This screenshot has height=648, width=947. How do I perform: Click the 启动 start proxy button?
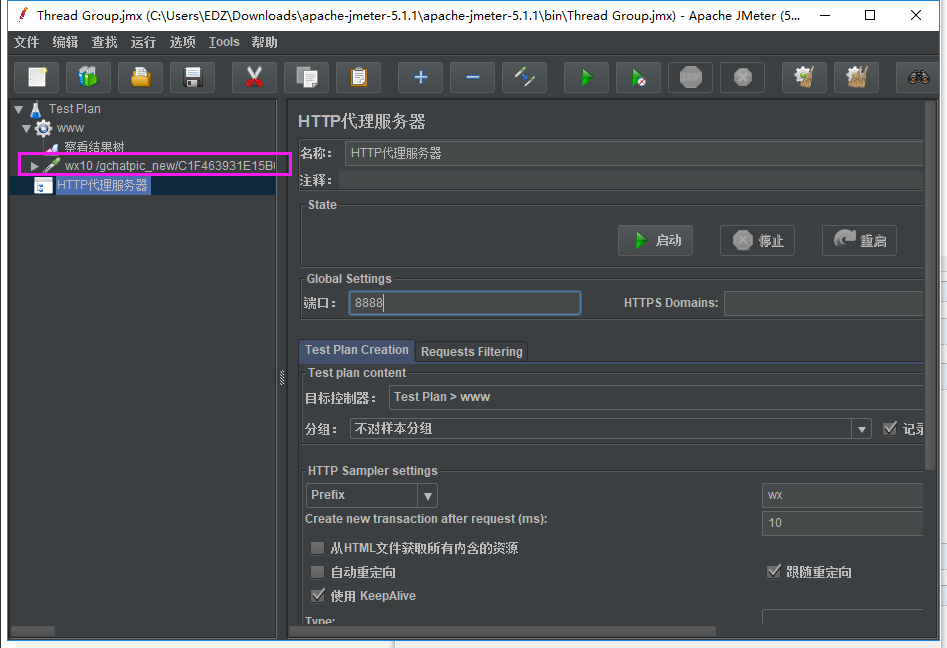point(655,240)
